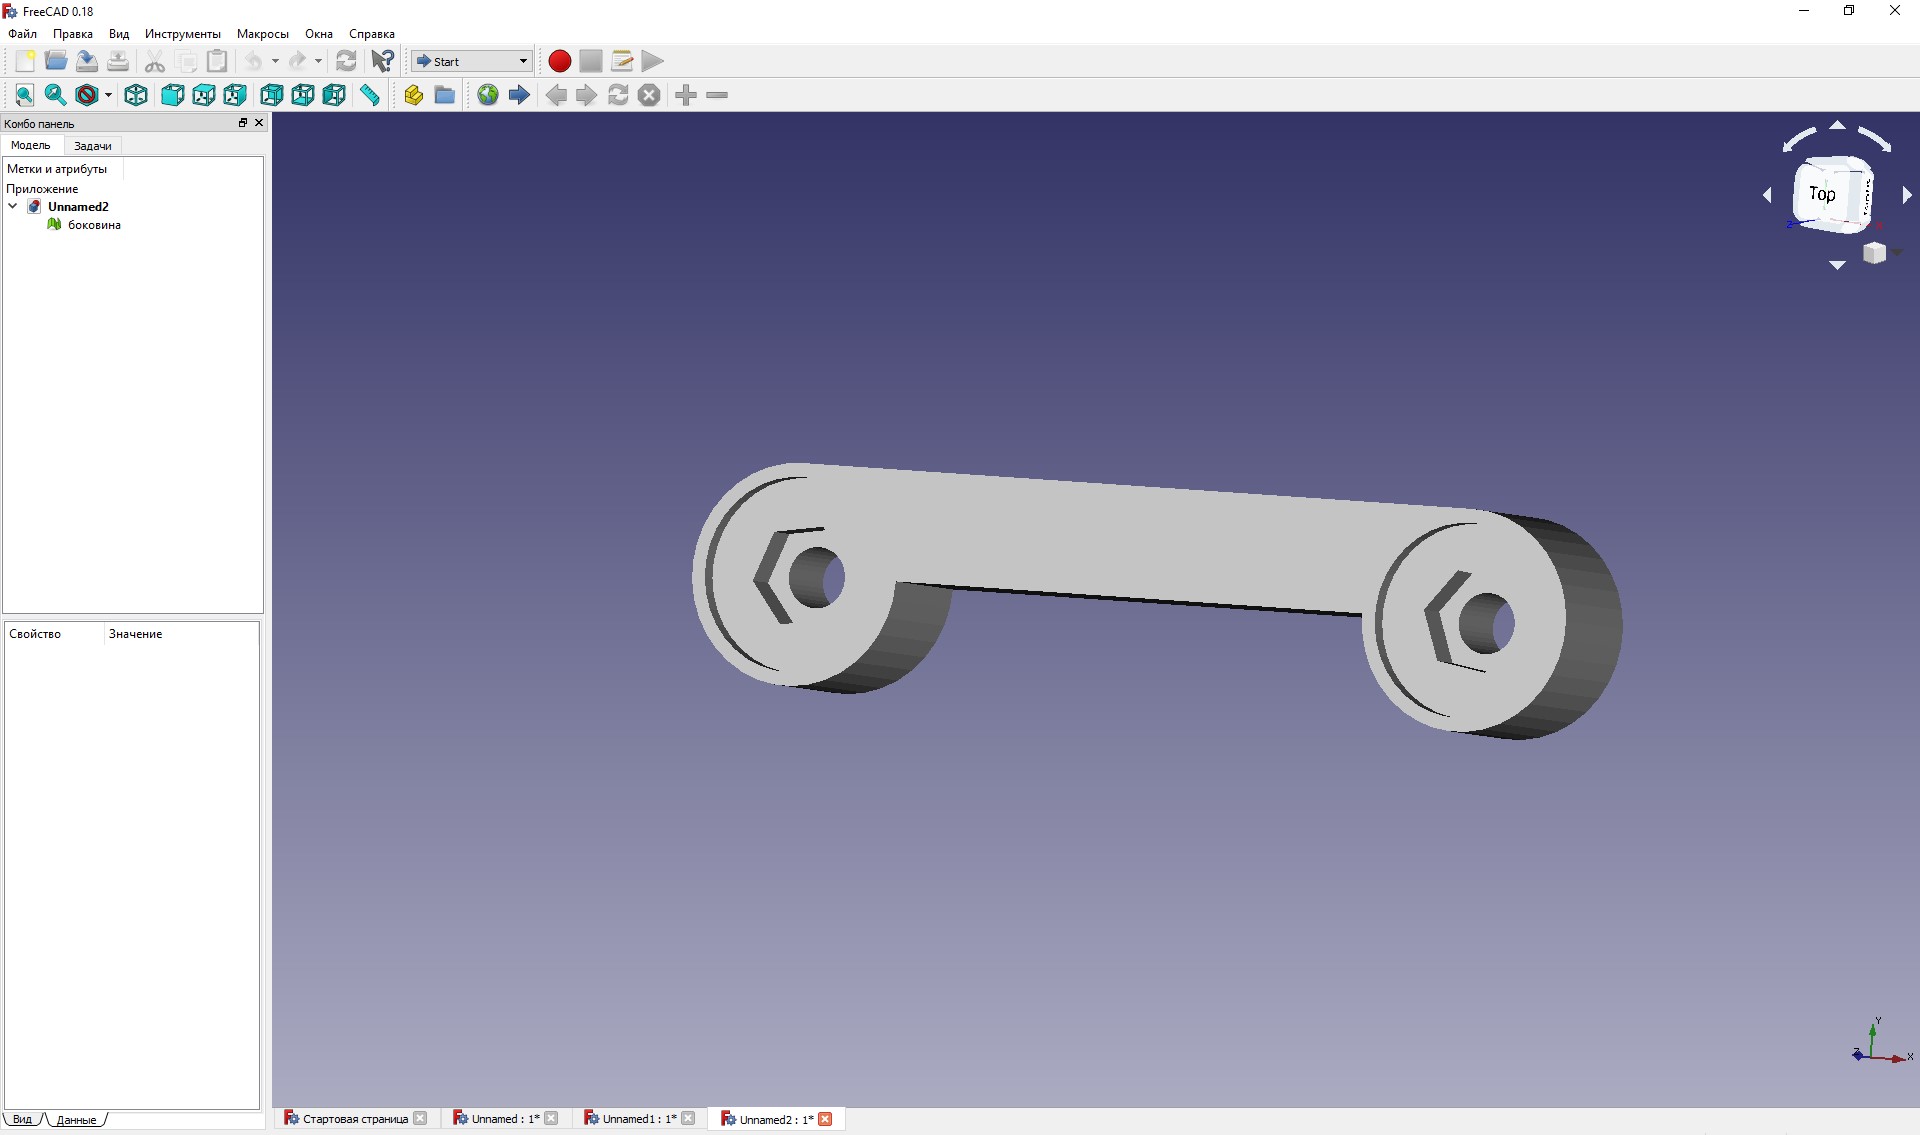Collapse the Unnamed2 tree node
The image size is (1920, 1135).
tap(13, 206)
